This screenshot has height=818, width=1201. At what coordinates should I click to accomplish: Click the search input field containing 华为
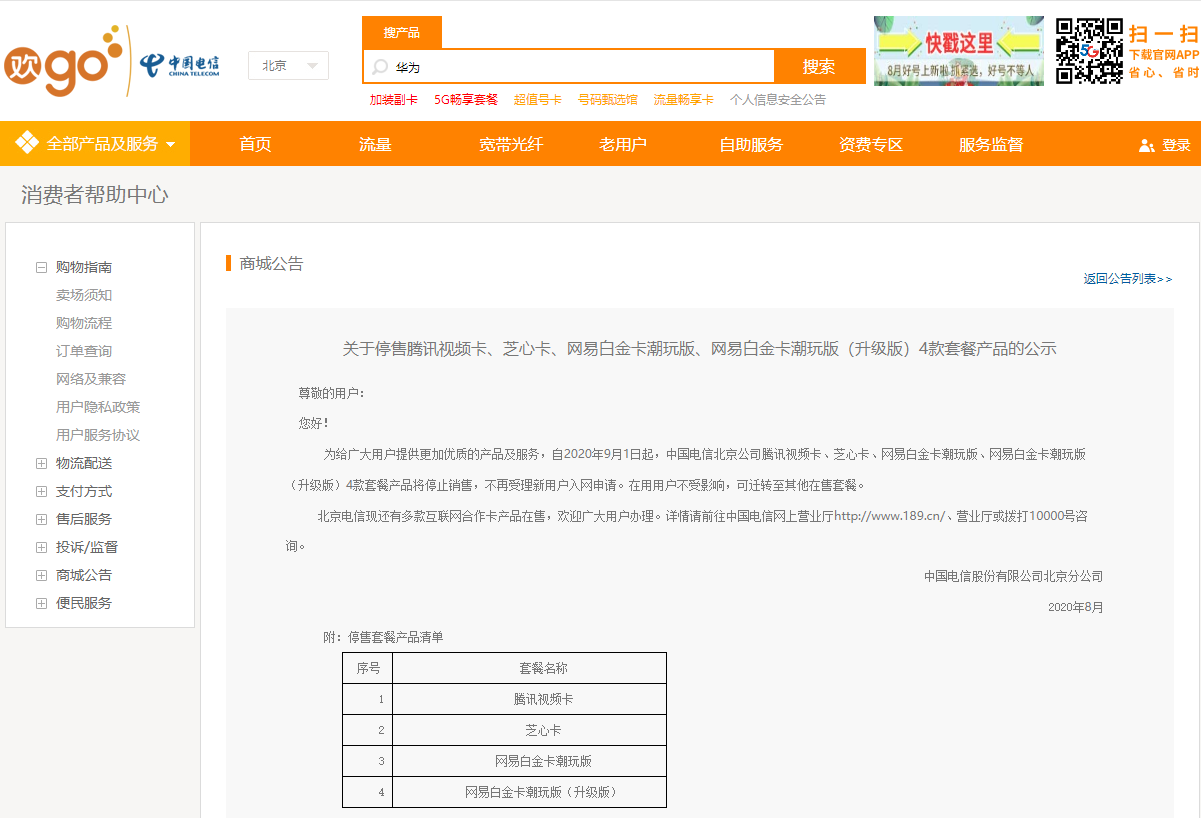(580, 67)
